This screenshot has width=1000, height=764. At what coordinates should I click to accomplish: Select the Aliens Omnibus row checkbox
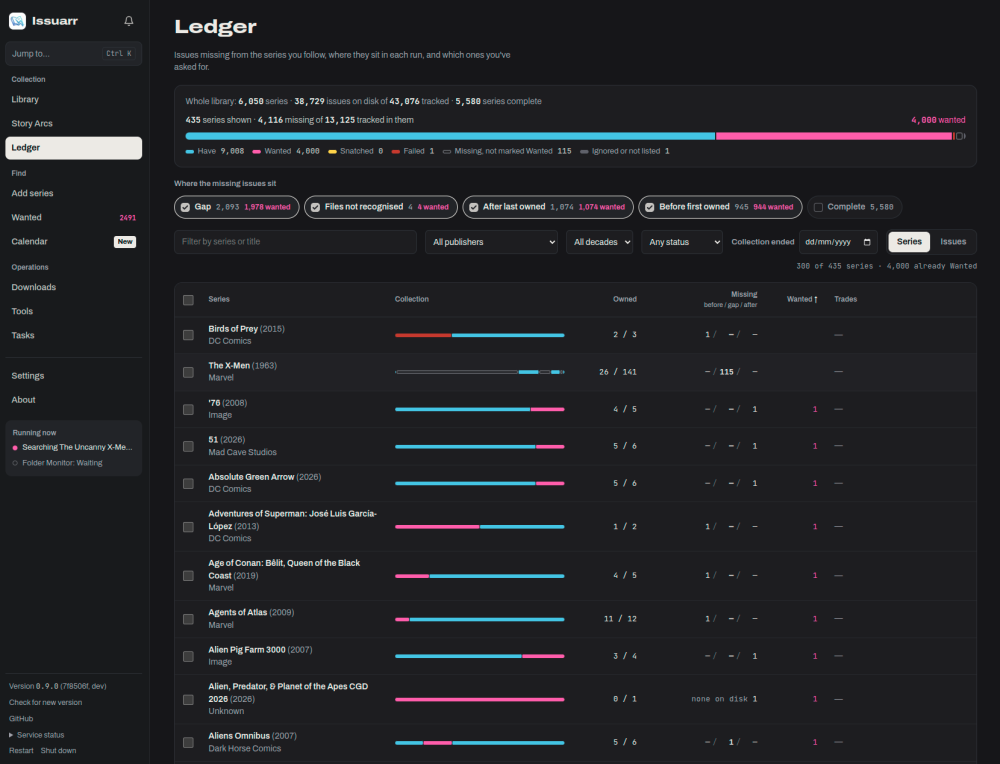(188, 742)
